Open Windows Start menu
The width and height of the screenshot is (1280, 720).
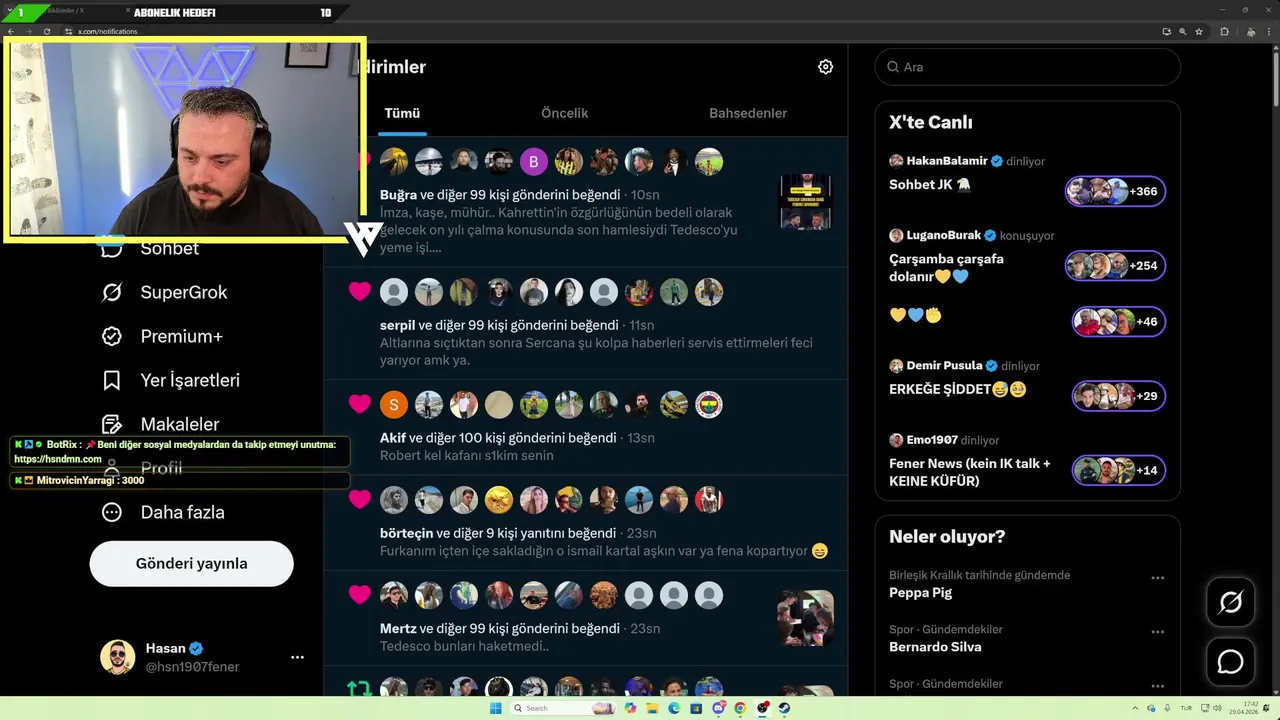click(x=495, y=708)
